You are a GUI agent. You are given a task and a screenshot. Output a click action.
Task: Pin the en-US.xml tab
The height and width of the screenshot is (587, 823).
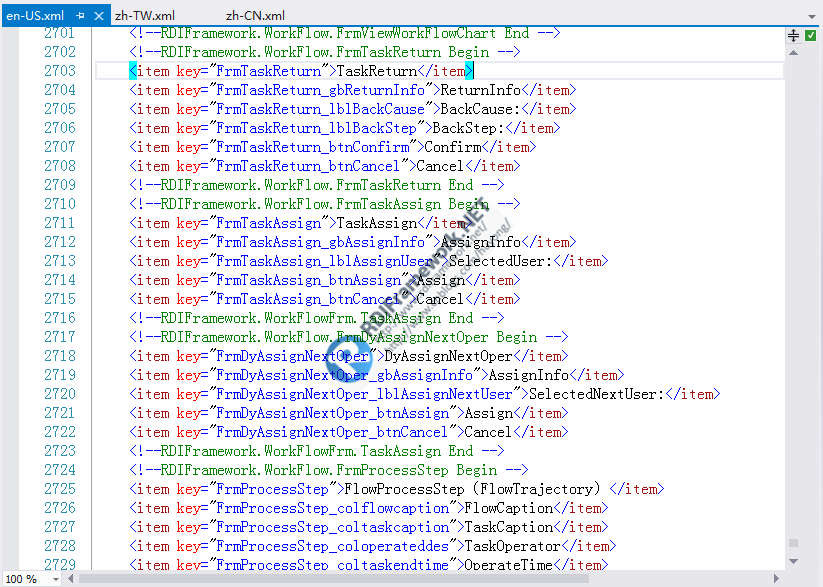click(x=80, y=16)
